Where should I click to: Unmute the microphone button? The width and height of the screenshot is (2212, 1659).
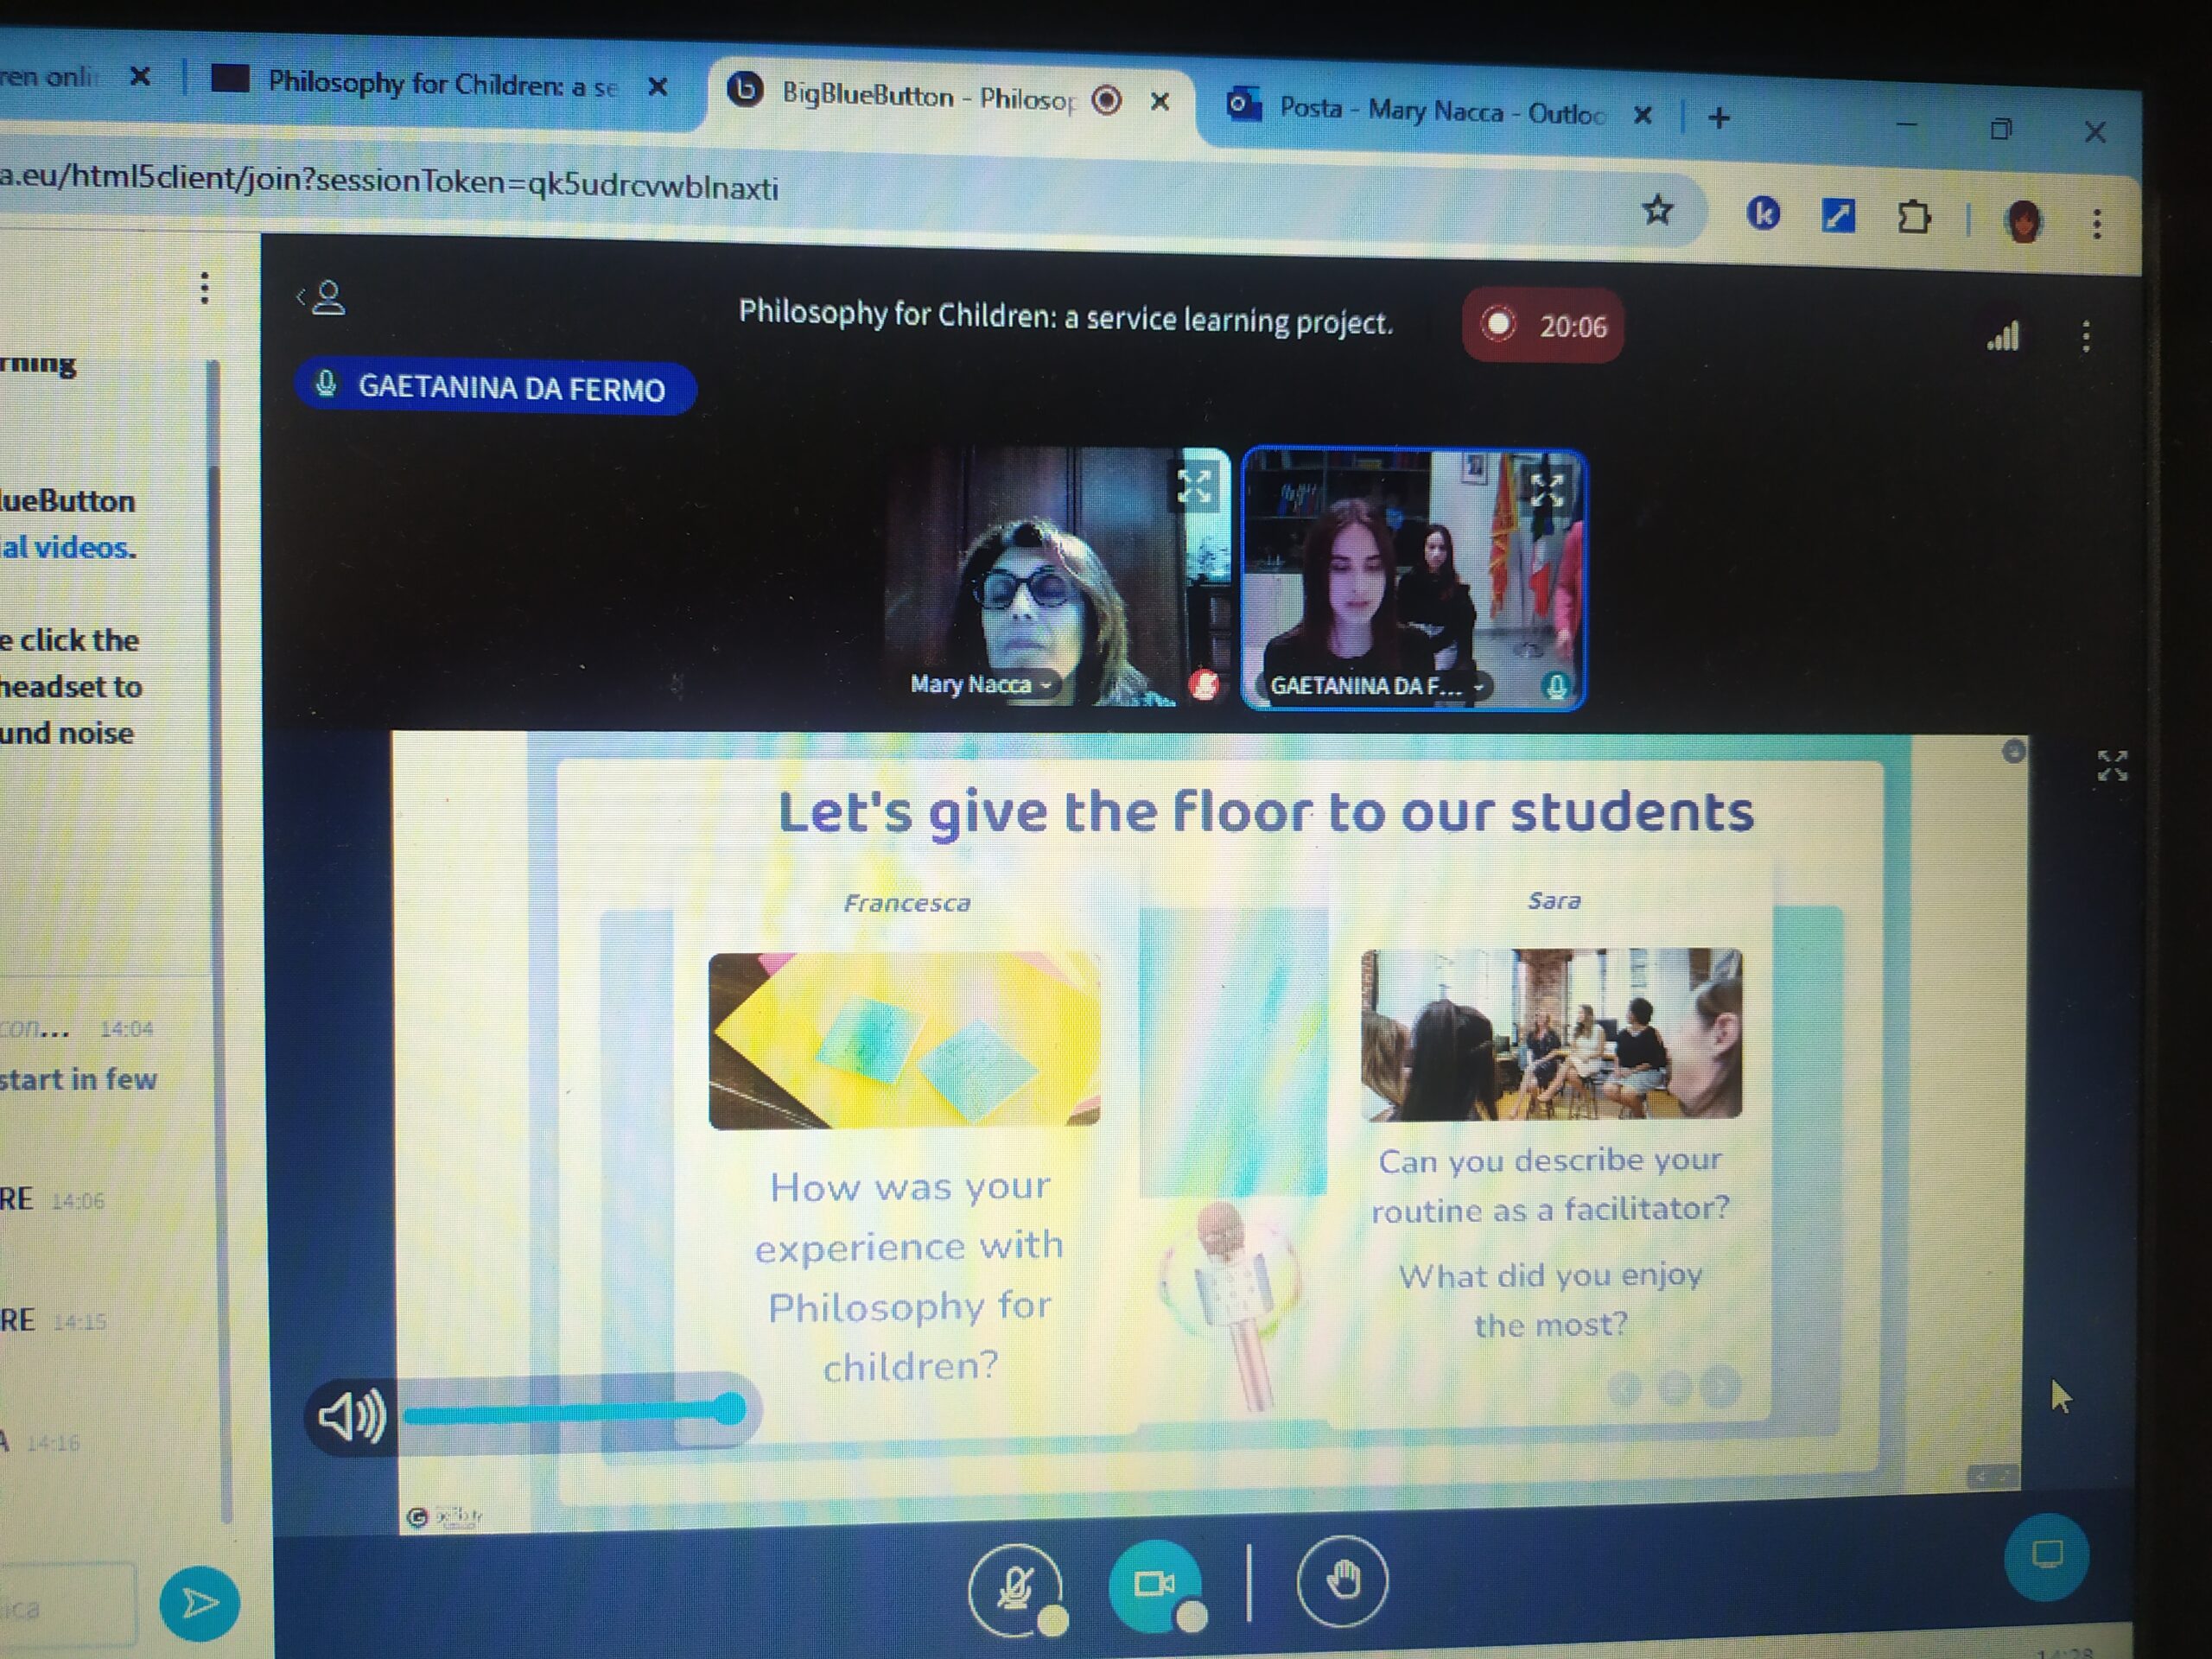pyautogui.click(x=1015, y=1588)
